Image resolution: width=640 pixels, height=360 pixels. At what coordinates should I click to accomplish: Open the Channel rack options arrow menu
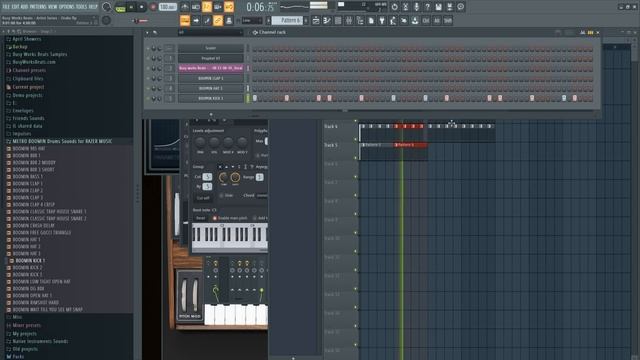coord(147,32)
